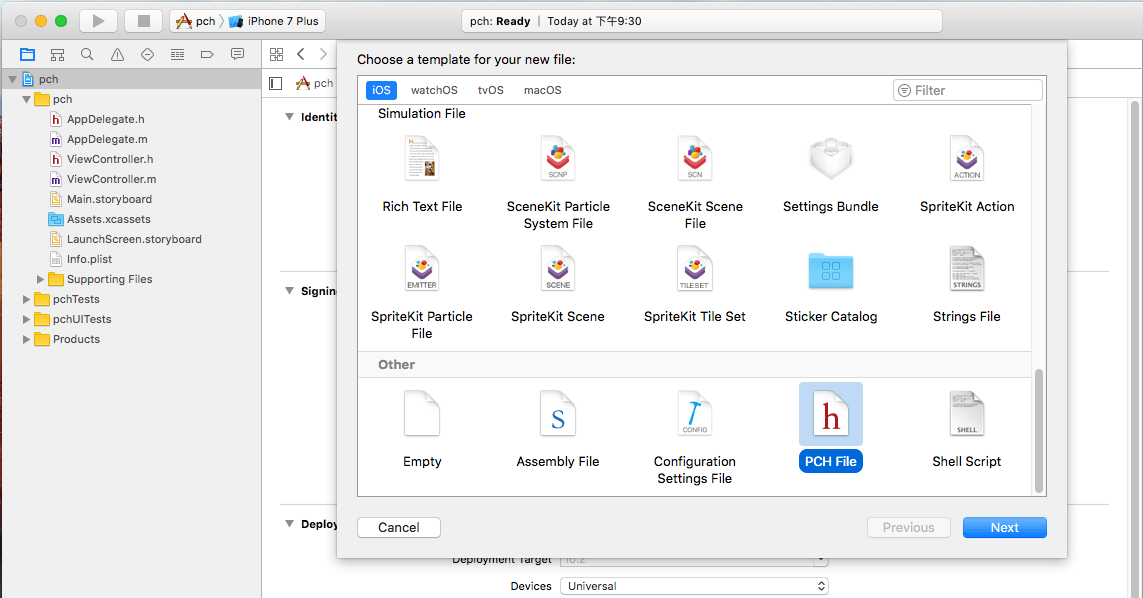Choose the Assembly File template

click(557, 414)
